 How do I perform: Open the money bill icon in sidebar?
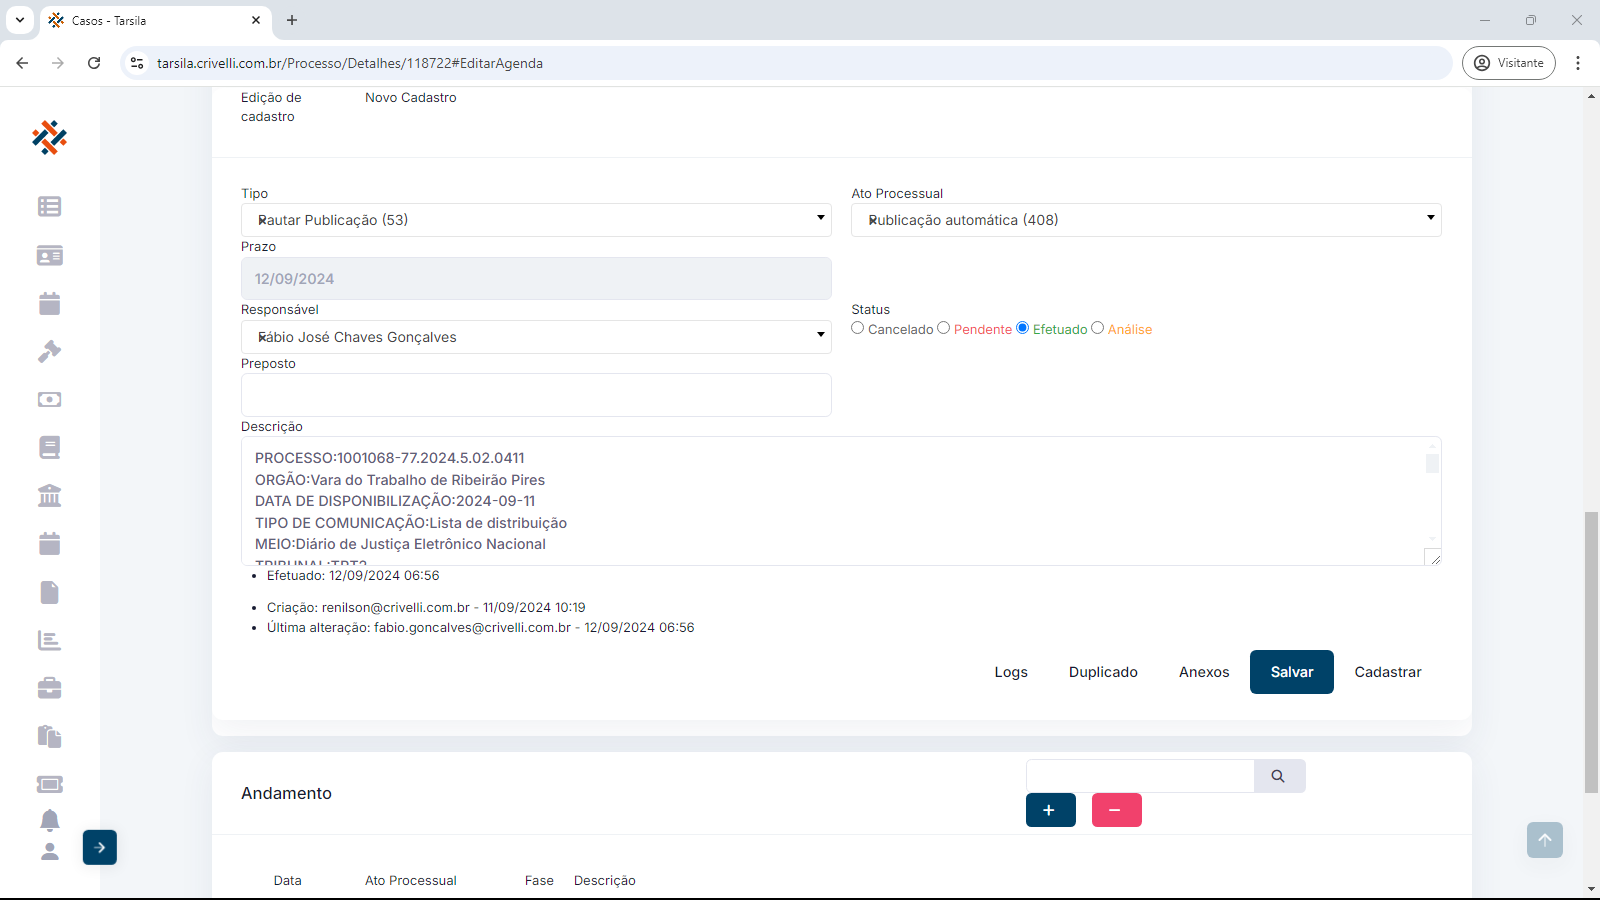point(49,400)
